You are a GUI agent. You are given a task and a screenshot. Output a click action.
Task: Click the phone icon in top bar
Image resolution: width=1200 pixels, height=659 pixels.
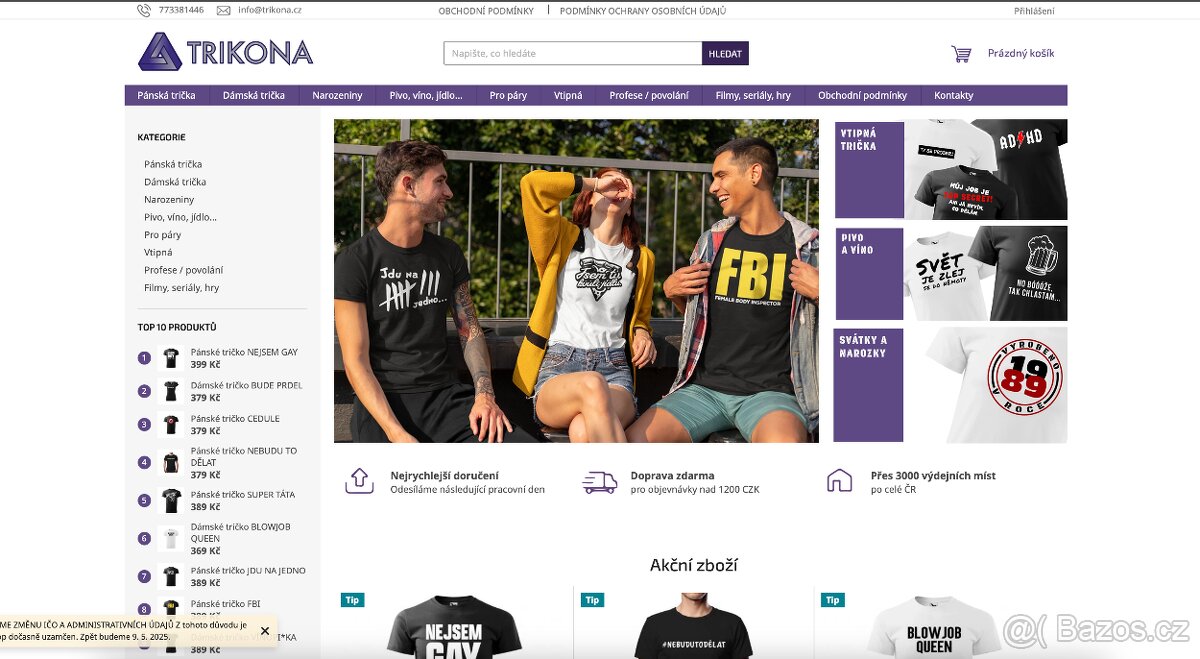pos(144,10)
